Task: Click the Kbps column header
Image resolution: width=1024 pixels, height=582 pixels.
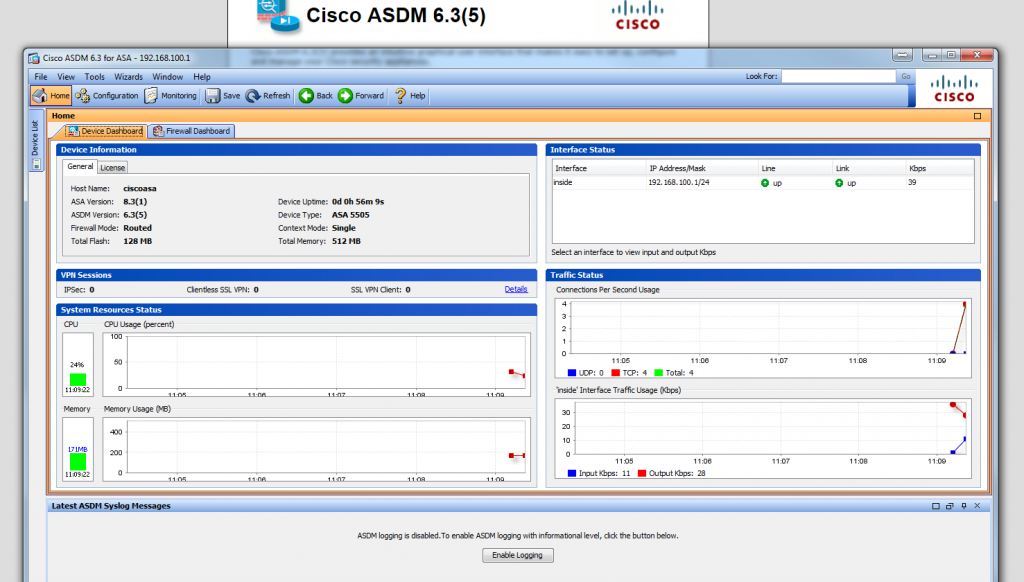Action: point(940,168)
